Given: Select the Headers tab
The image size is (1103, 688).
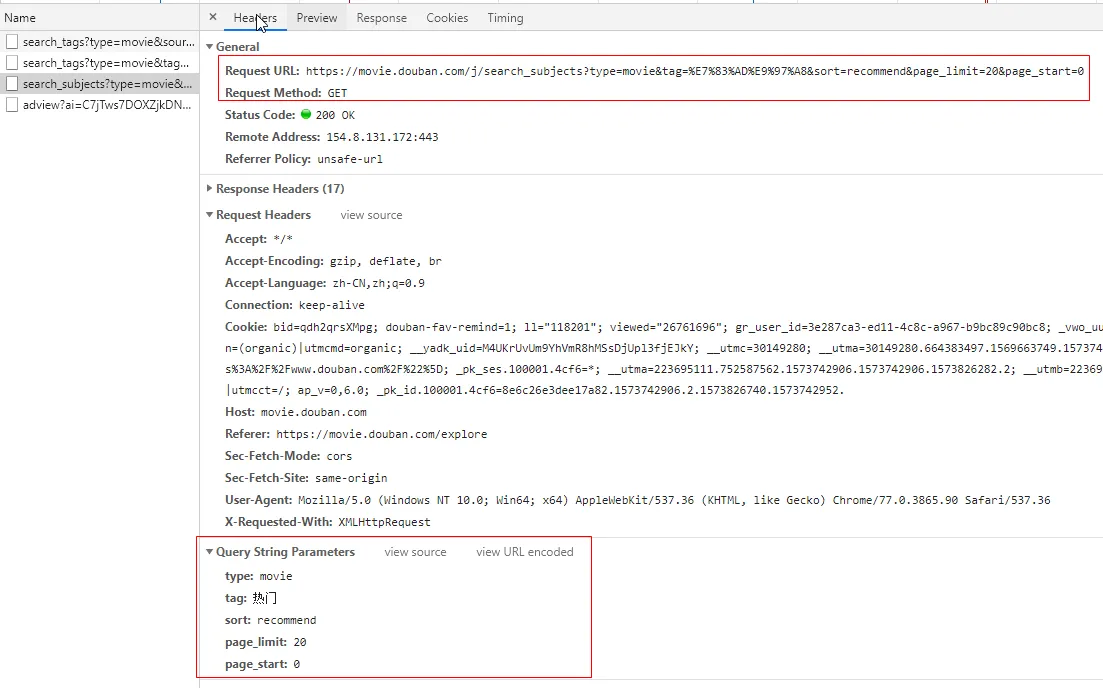Looking at the screenshot, I should click(x=255, y=18).
